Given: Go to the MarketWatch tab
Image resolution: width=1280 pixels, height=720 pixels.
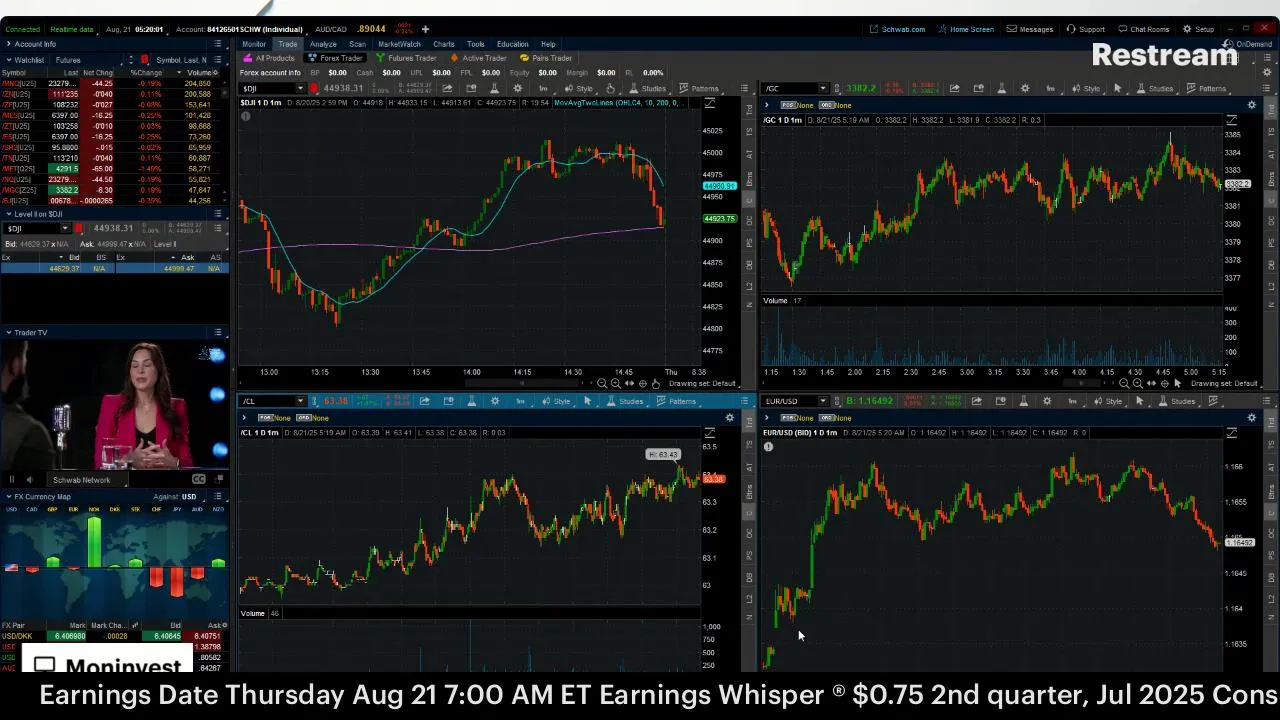Looking at the screenshot, I should tap(399, 44).
